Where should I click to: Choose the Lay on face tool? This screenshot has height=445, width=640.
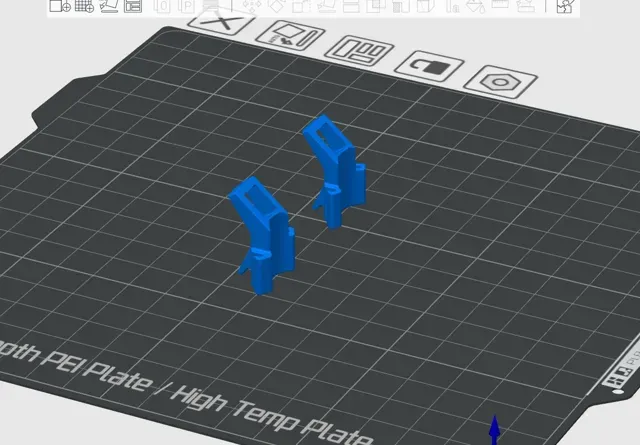[327, 6]
